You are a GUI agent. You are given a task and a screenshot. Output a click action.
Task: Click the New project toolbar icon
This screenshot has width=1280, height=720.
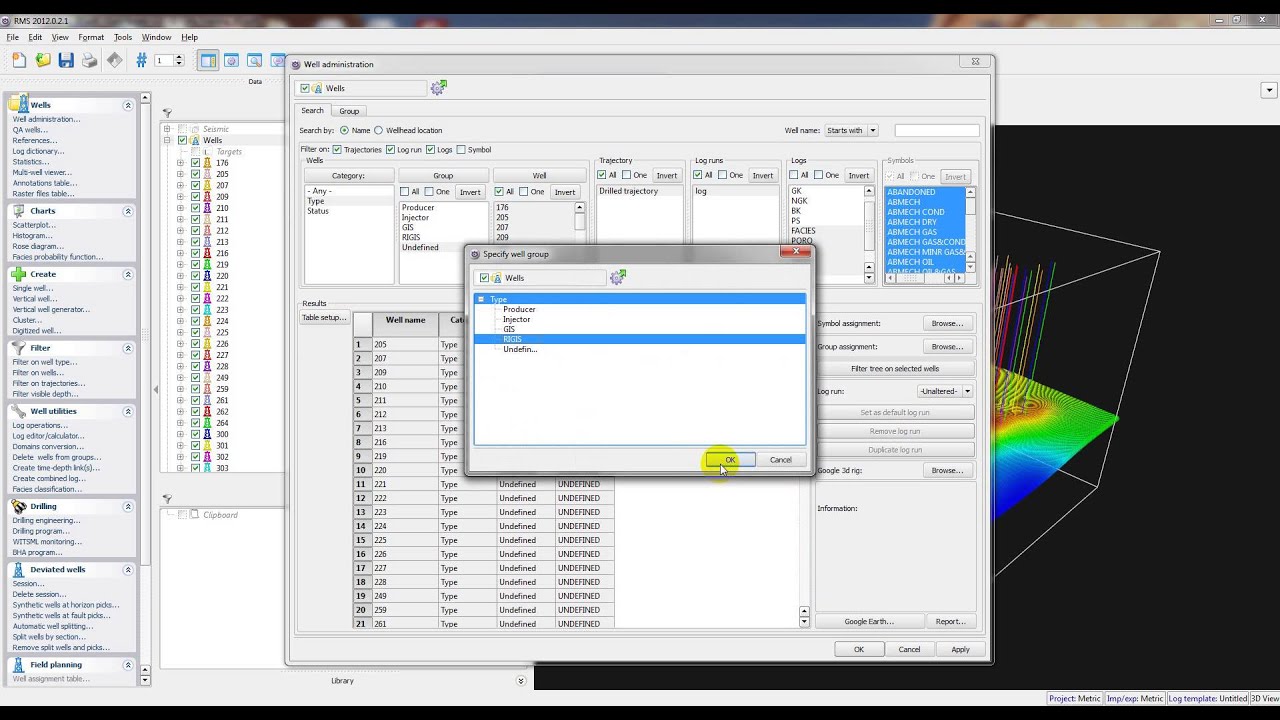19,61
